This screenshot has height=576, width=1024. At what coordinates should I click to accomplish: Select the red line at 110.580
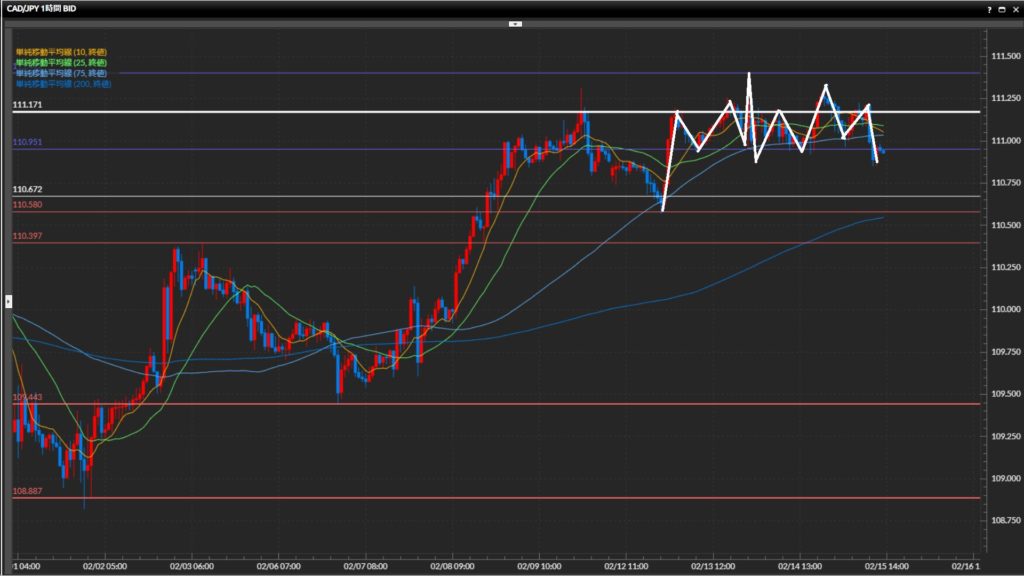tap(300, 212)
